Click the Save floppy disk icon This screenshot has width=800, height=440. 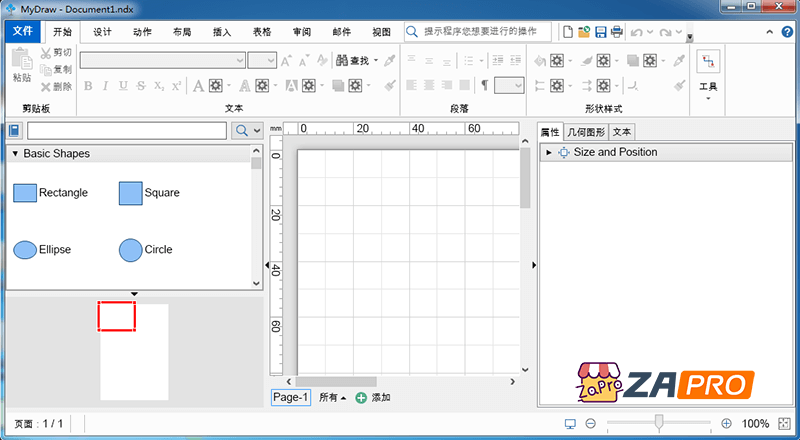(601, 32)
